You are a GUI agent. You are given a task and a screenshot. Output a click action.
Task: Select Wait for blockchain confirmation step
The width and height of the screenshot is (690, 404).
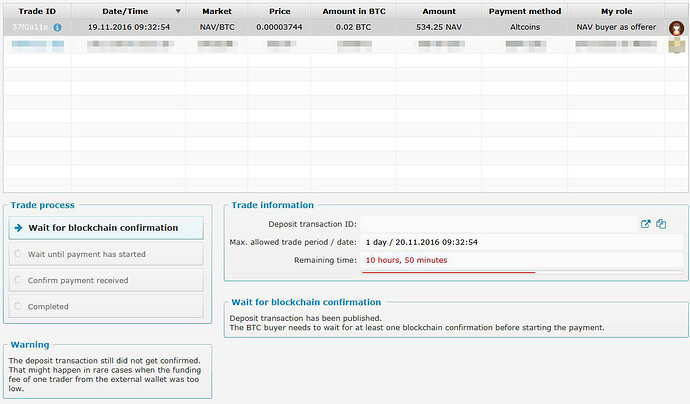[106, 228]
